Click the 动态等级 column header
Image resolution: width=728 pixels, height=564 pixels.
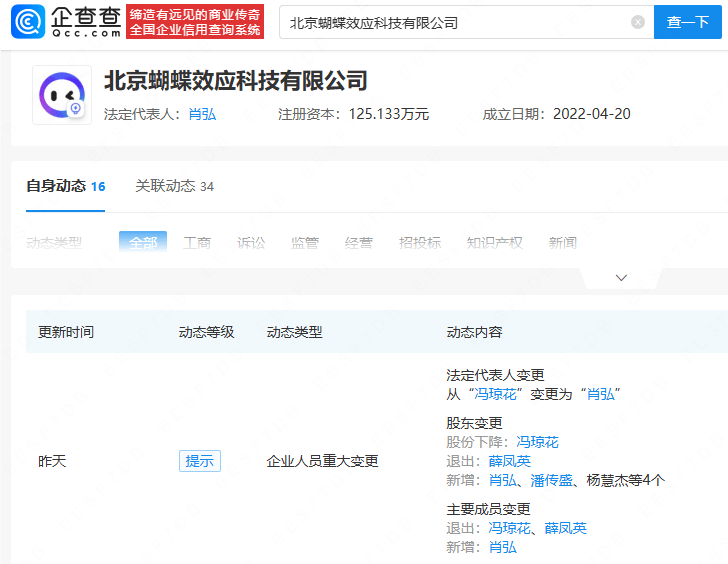(x=206, y=332)
